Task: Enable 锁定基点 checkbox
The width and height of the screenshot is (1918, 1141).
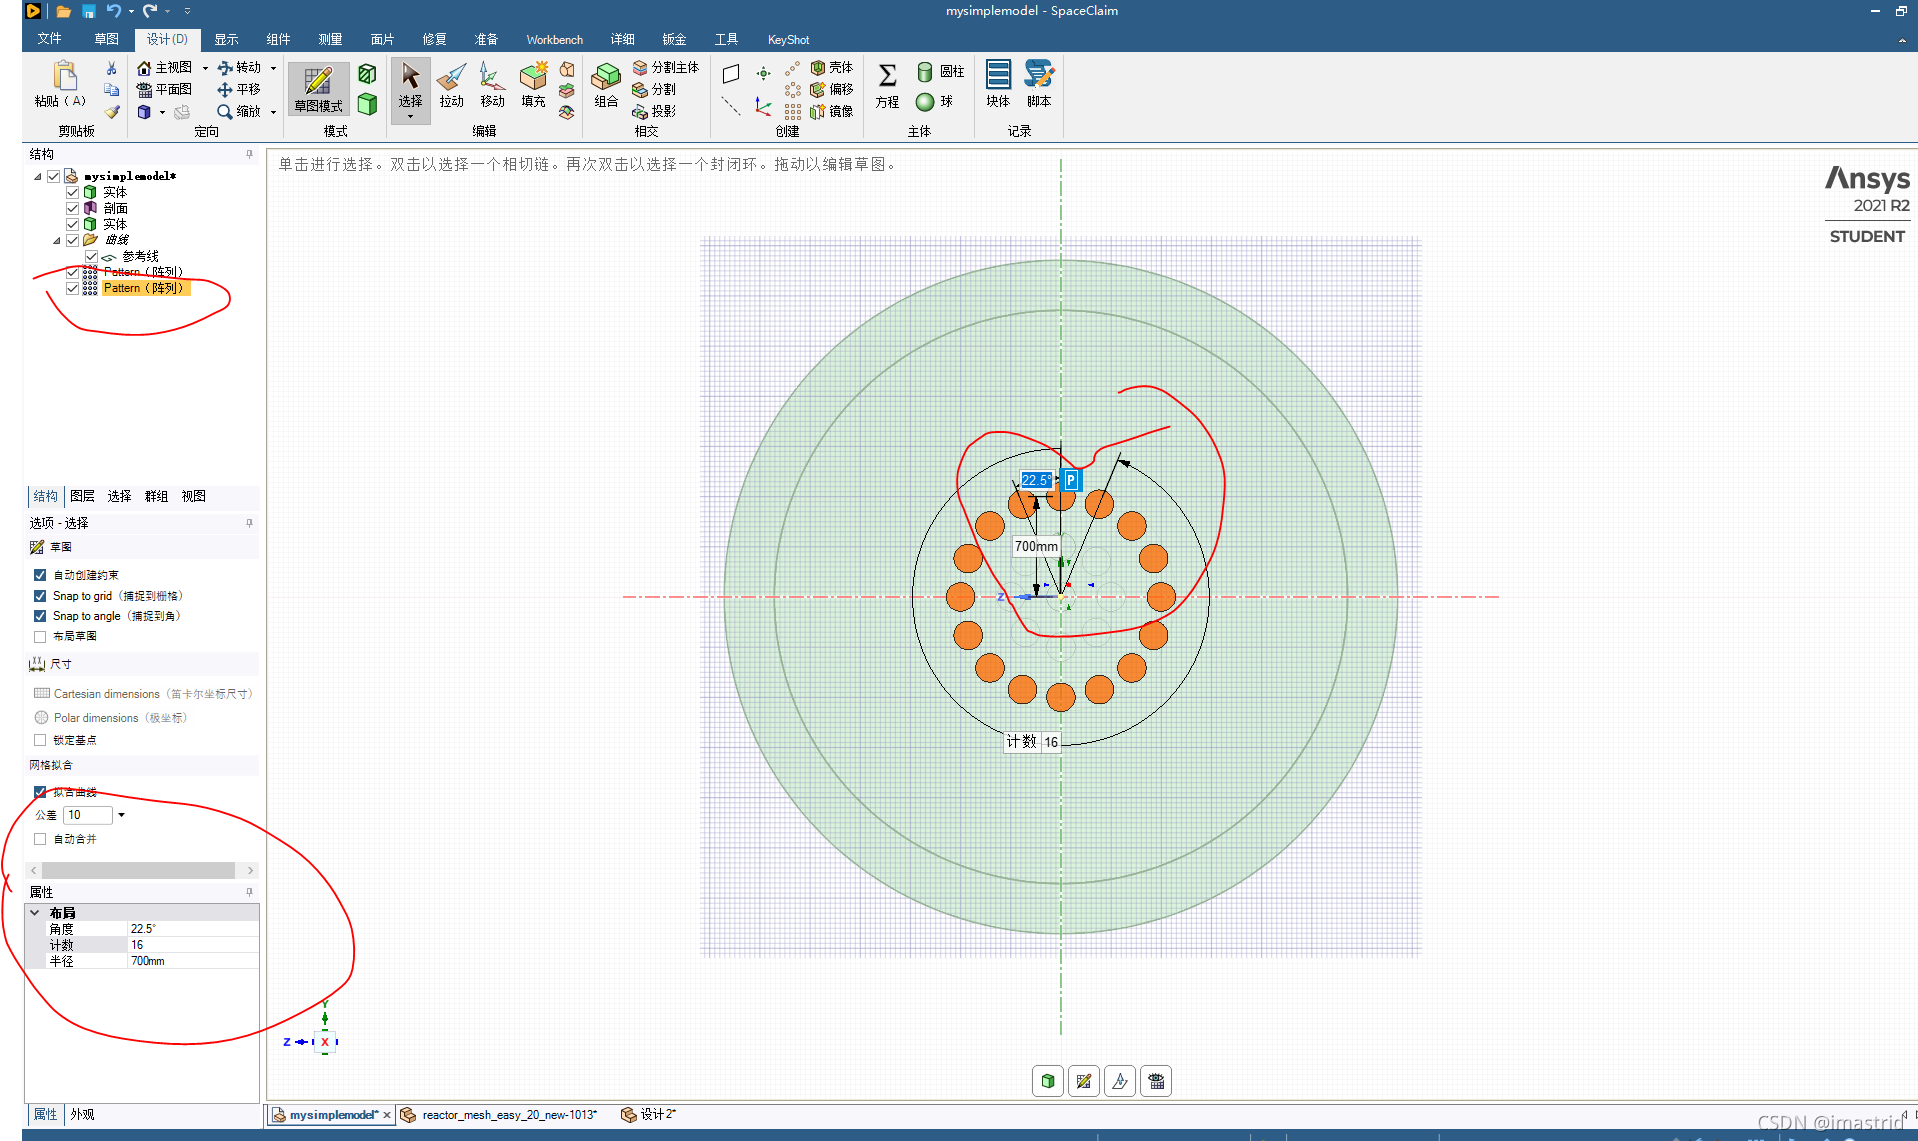Action: coord(40,740)
